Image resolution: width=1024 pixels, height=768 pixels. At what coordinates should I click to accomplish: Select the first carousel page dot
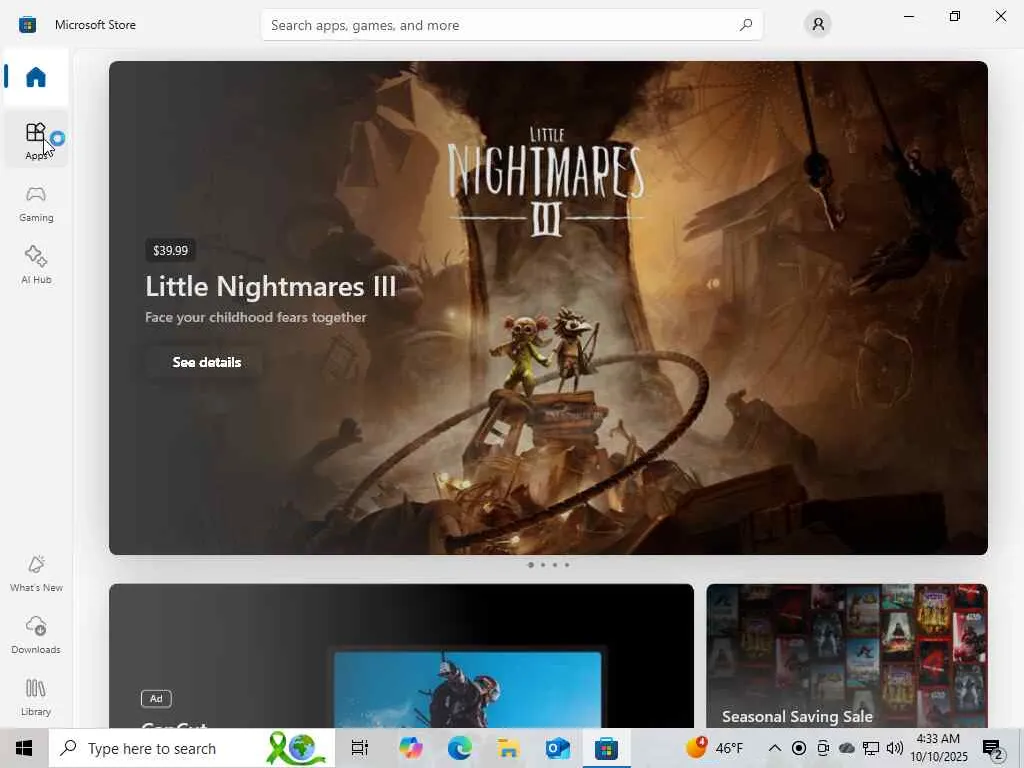click(530, 565)
